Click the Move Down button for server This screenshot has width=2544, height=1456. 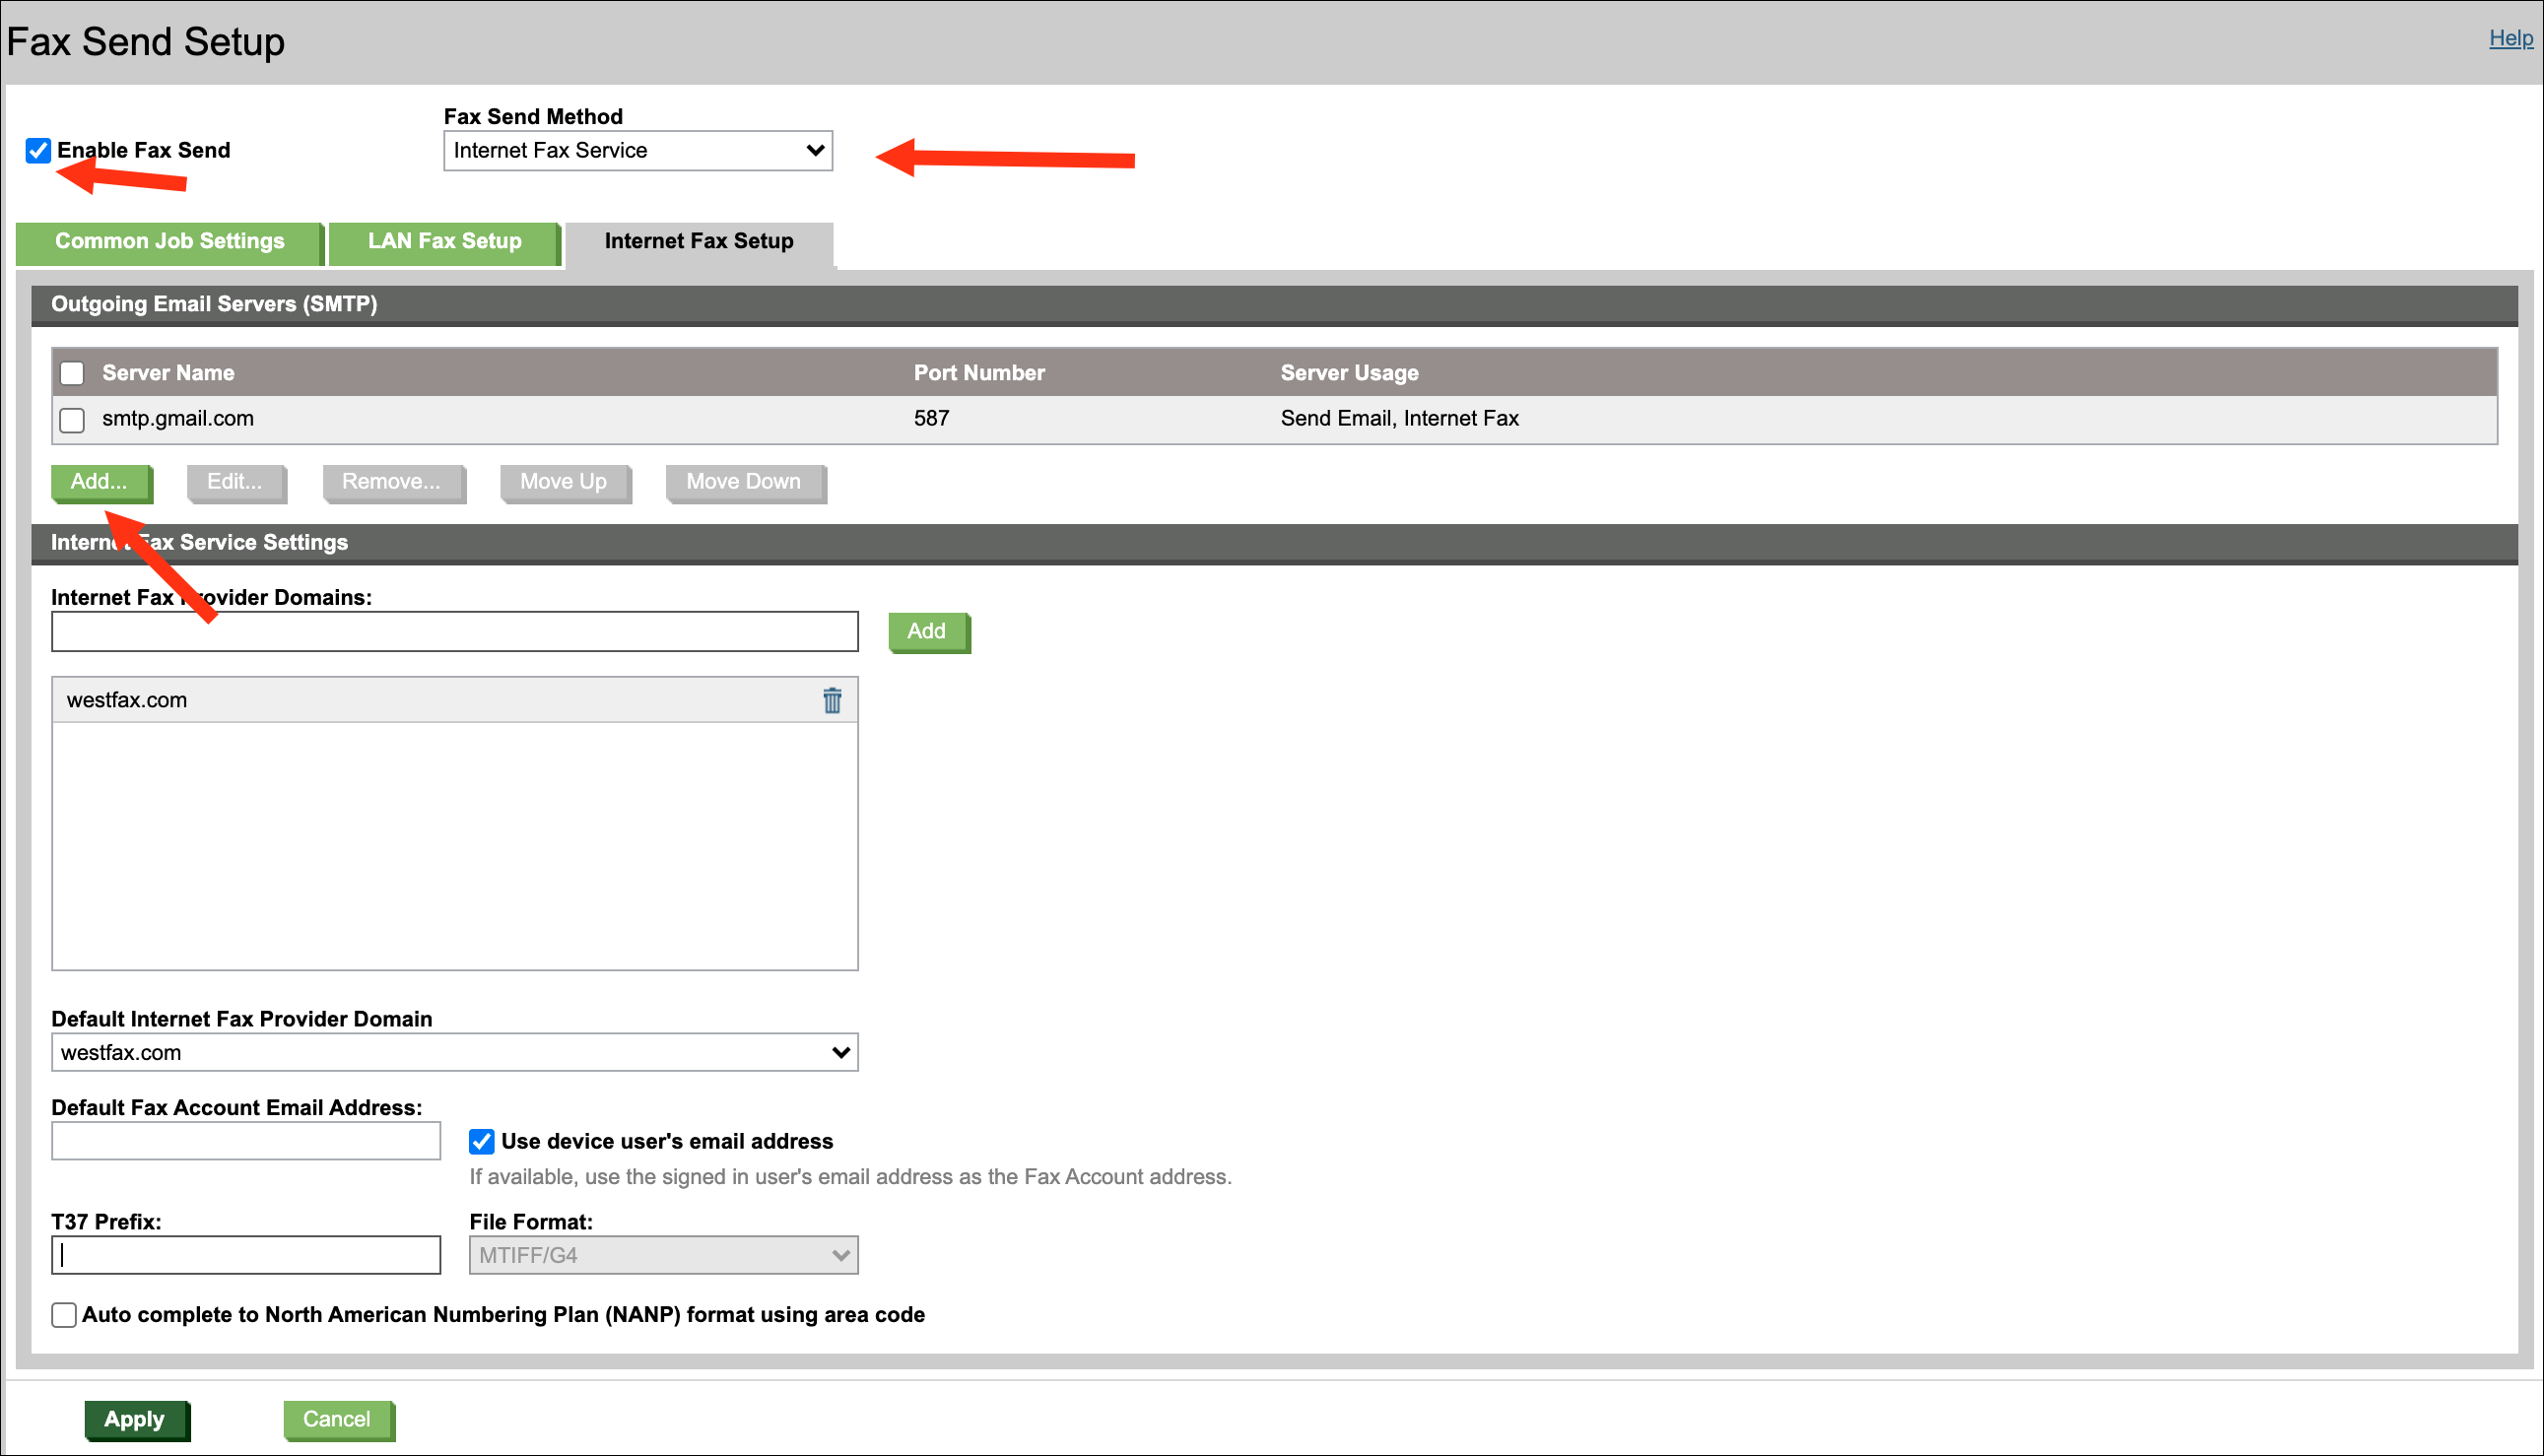pos(741,481)
